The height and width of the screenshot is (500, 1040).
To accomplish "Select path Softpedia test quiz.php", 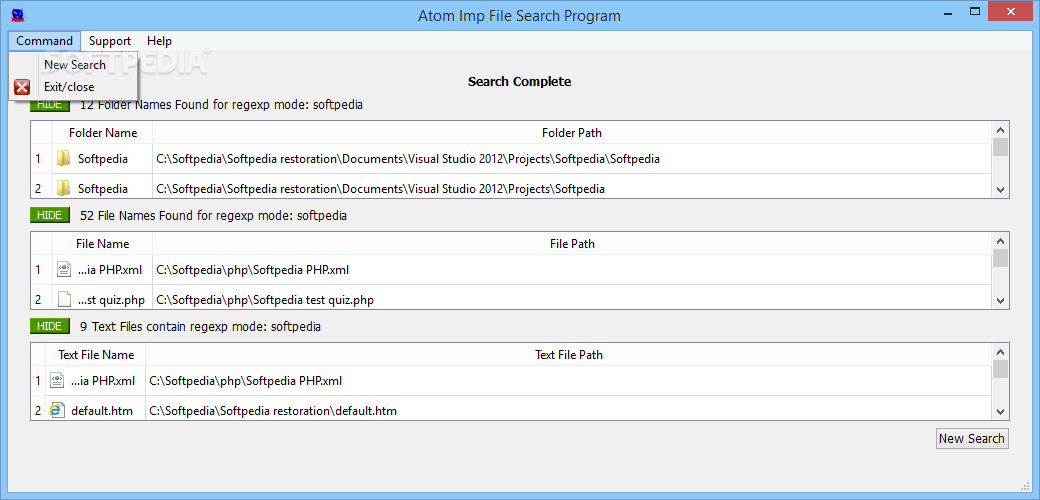I will click(265, 300).
